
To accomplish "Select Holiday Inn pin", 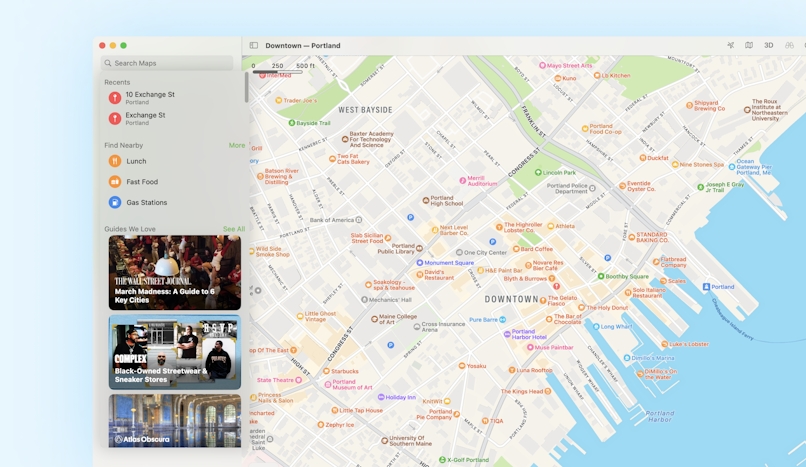I will click(x=381, y=397).
